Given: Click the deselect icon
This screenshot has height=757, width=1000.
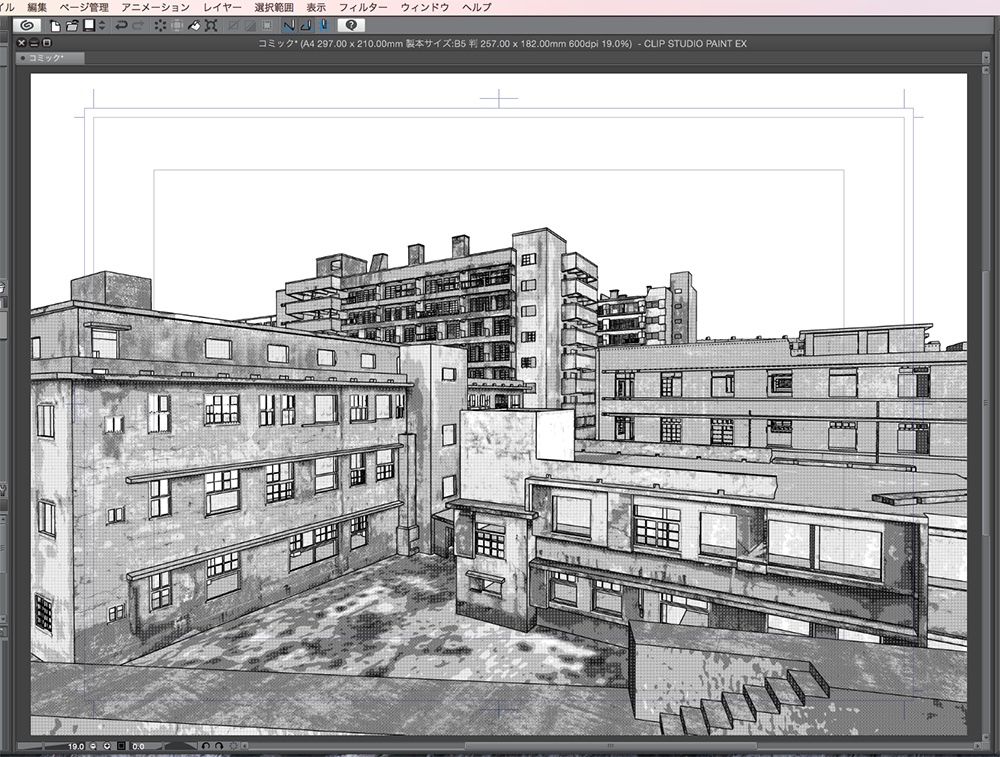Looking at the screenshot, I should point(233,26).
